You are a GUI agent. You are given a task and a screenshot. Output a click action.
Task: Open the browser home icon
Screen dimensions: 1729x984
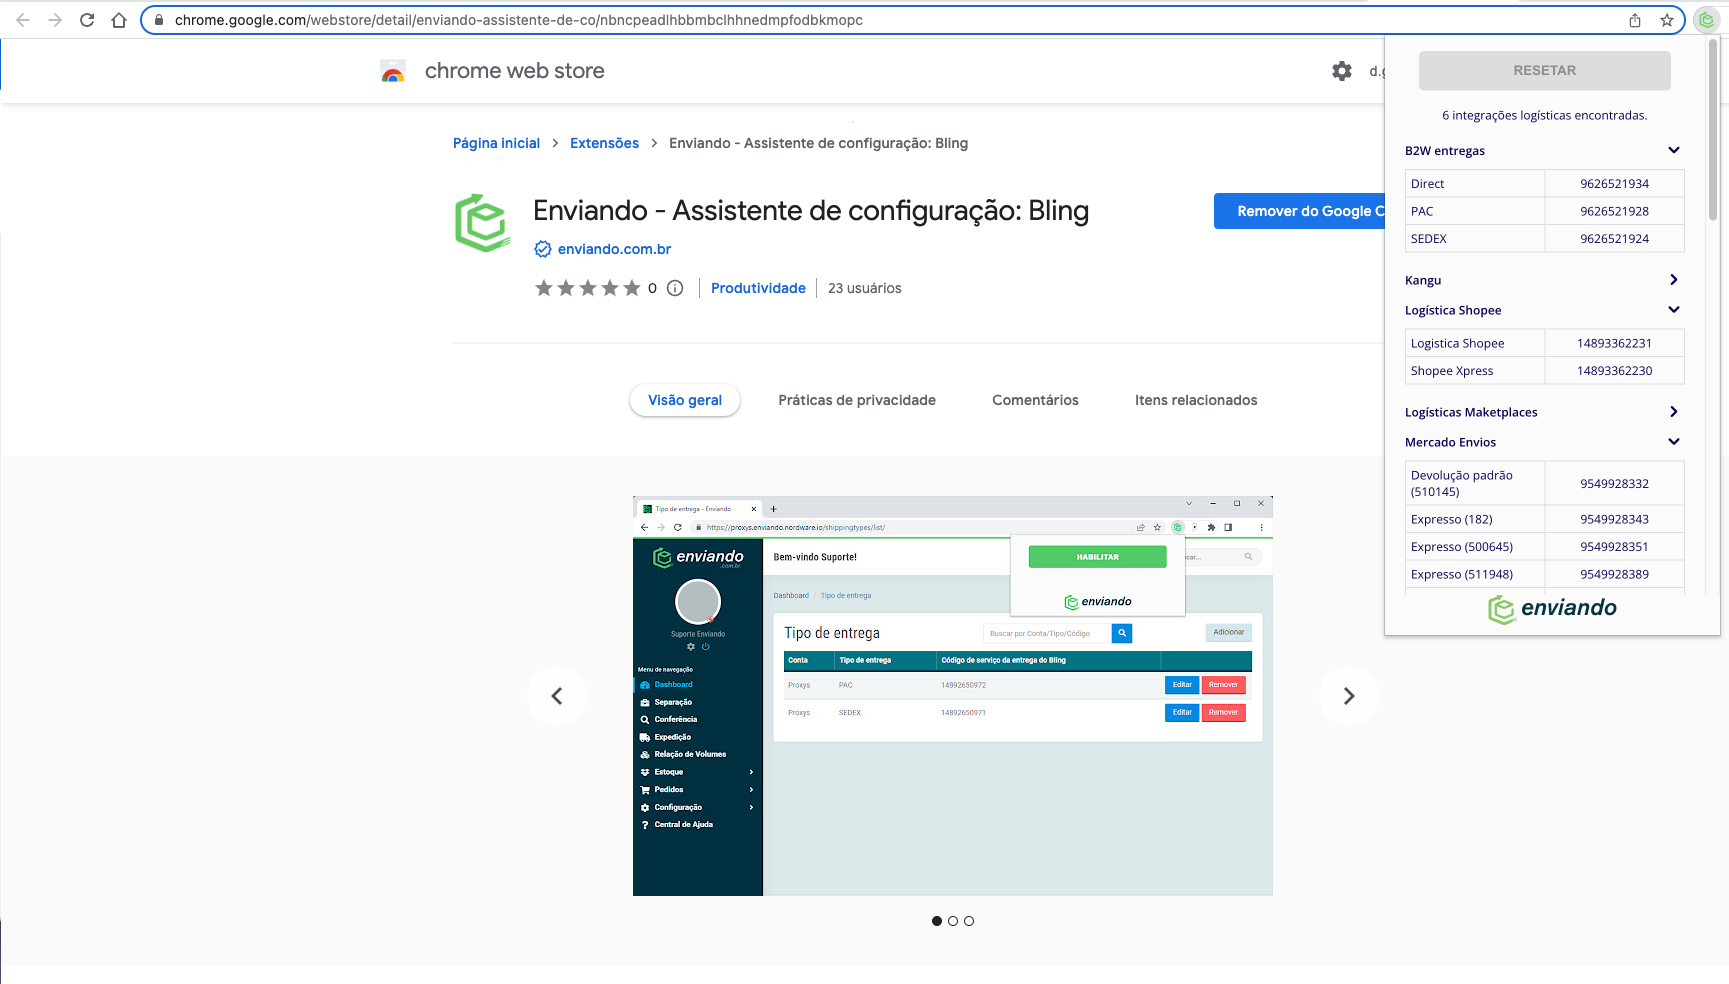tap(119, 20)
